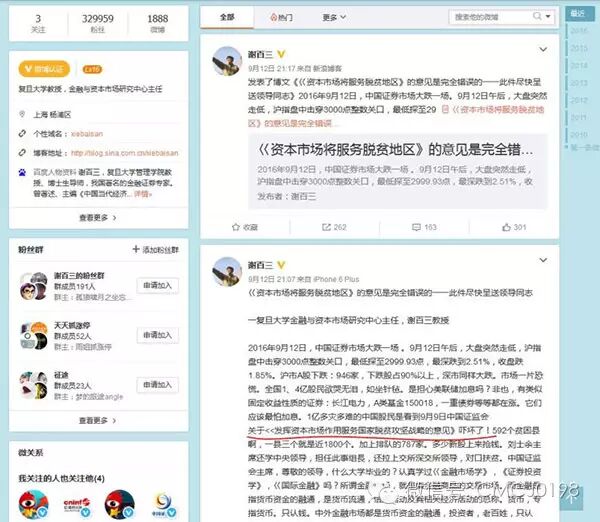This screenshot has height=522, width=600.
Task: Click 添加粉丝群 plus button
Action: pyautogui.click(x=156, y=250)
